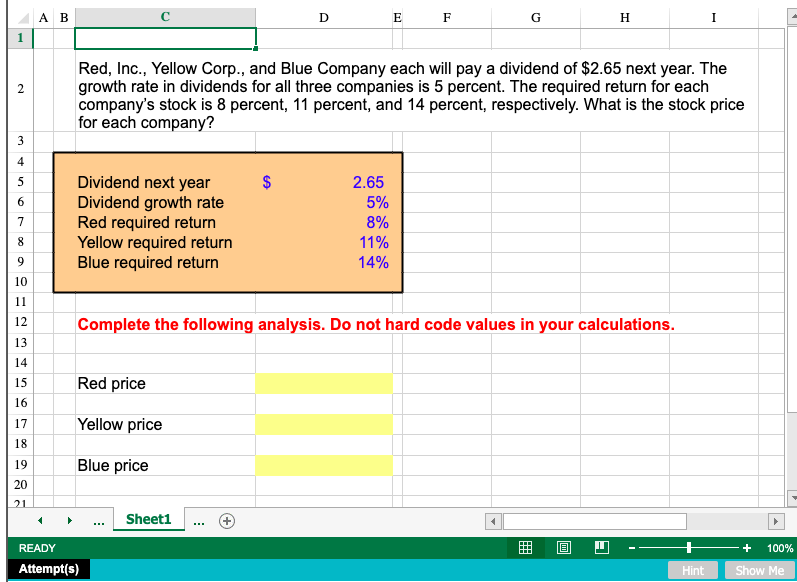Screen dimensions: 797x582
Task: Select column B header
Action: (64, 18)
